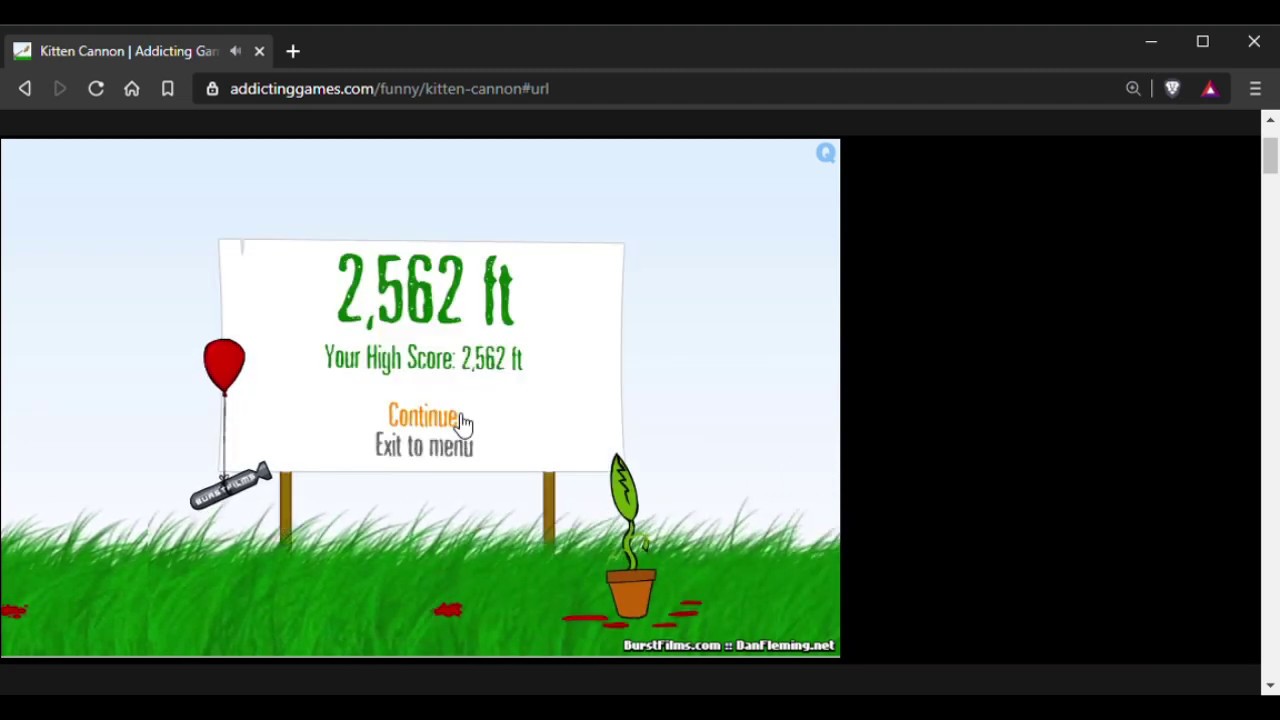Go back with browser back arrow

[25, 89]
